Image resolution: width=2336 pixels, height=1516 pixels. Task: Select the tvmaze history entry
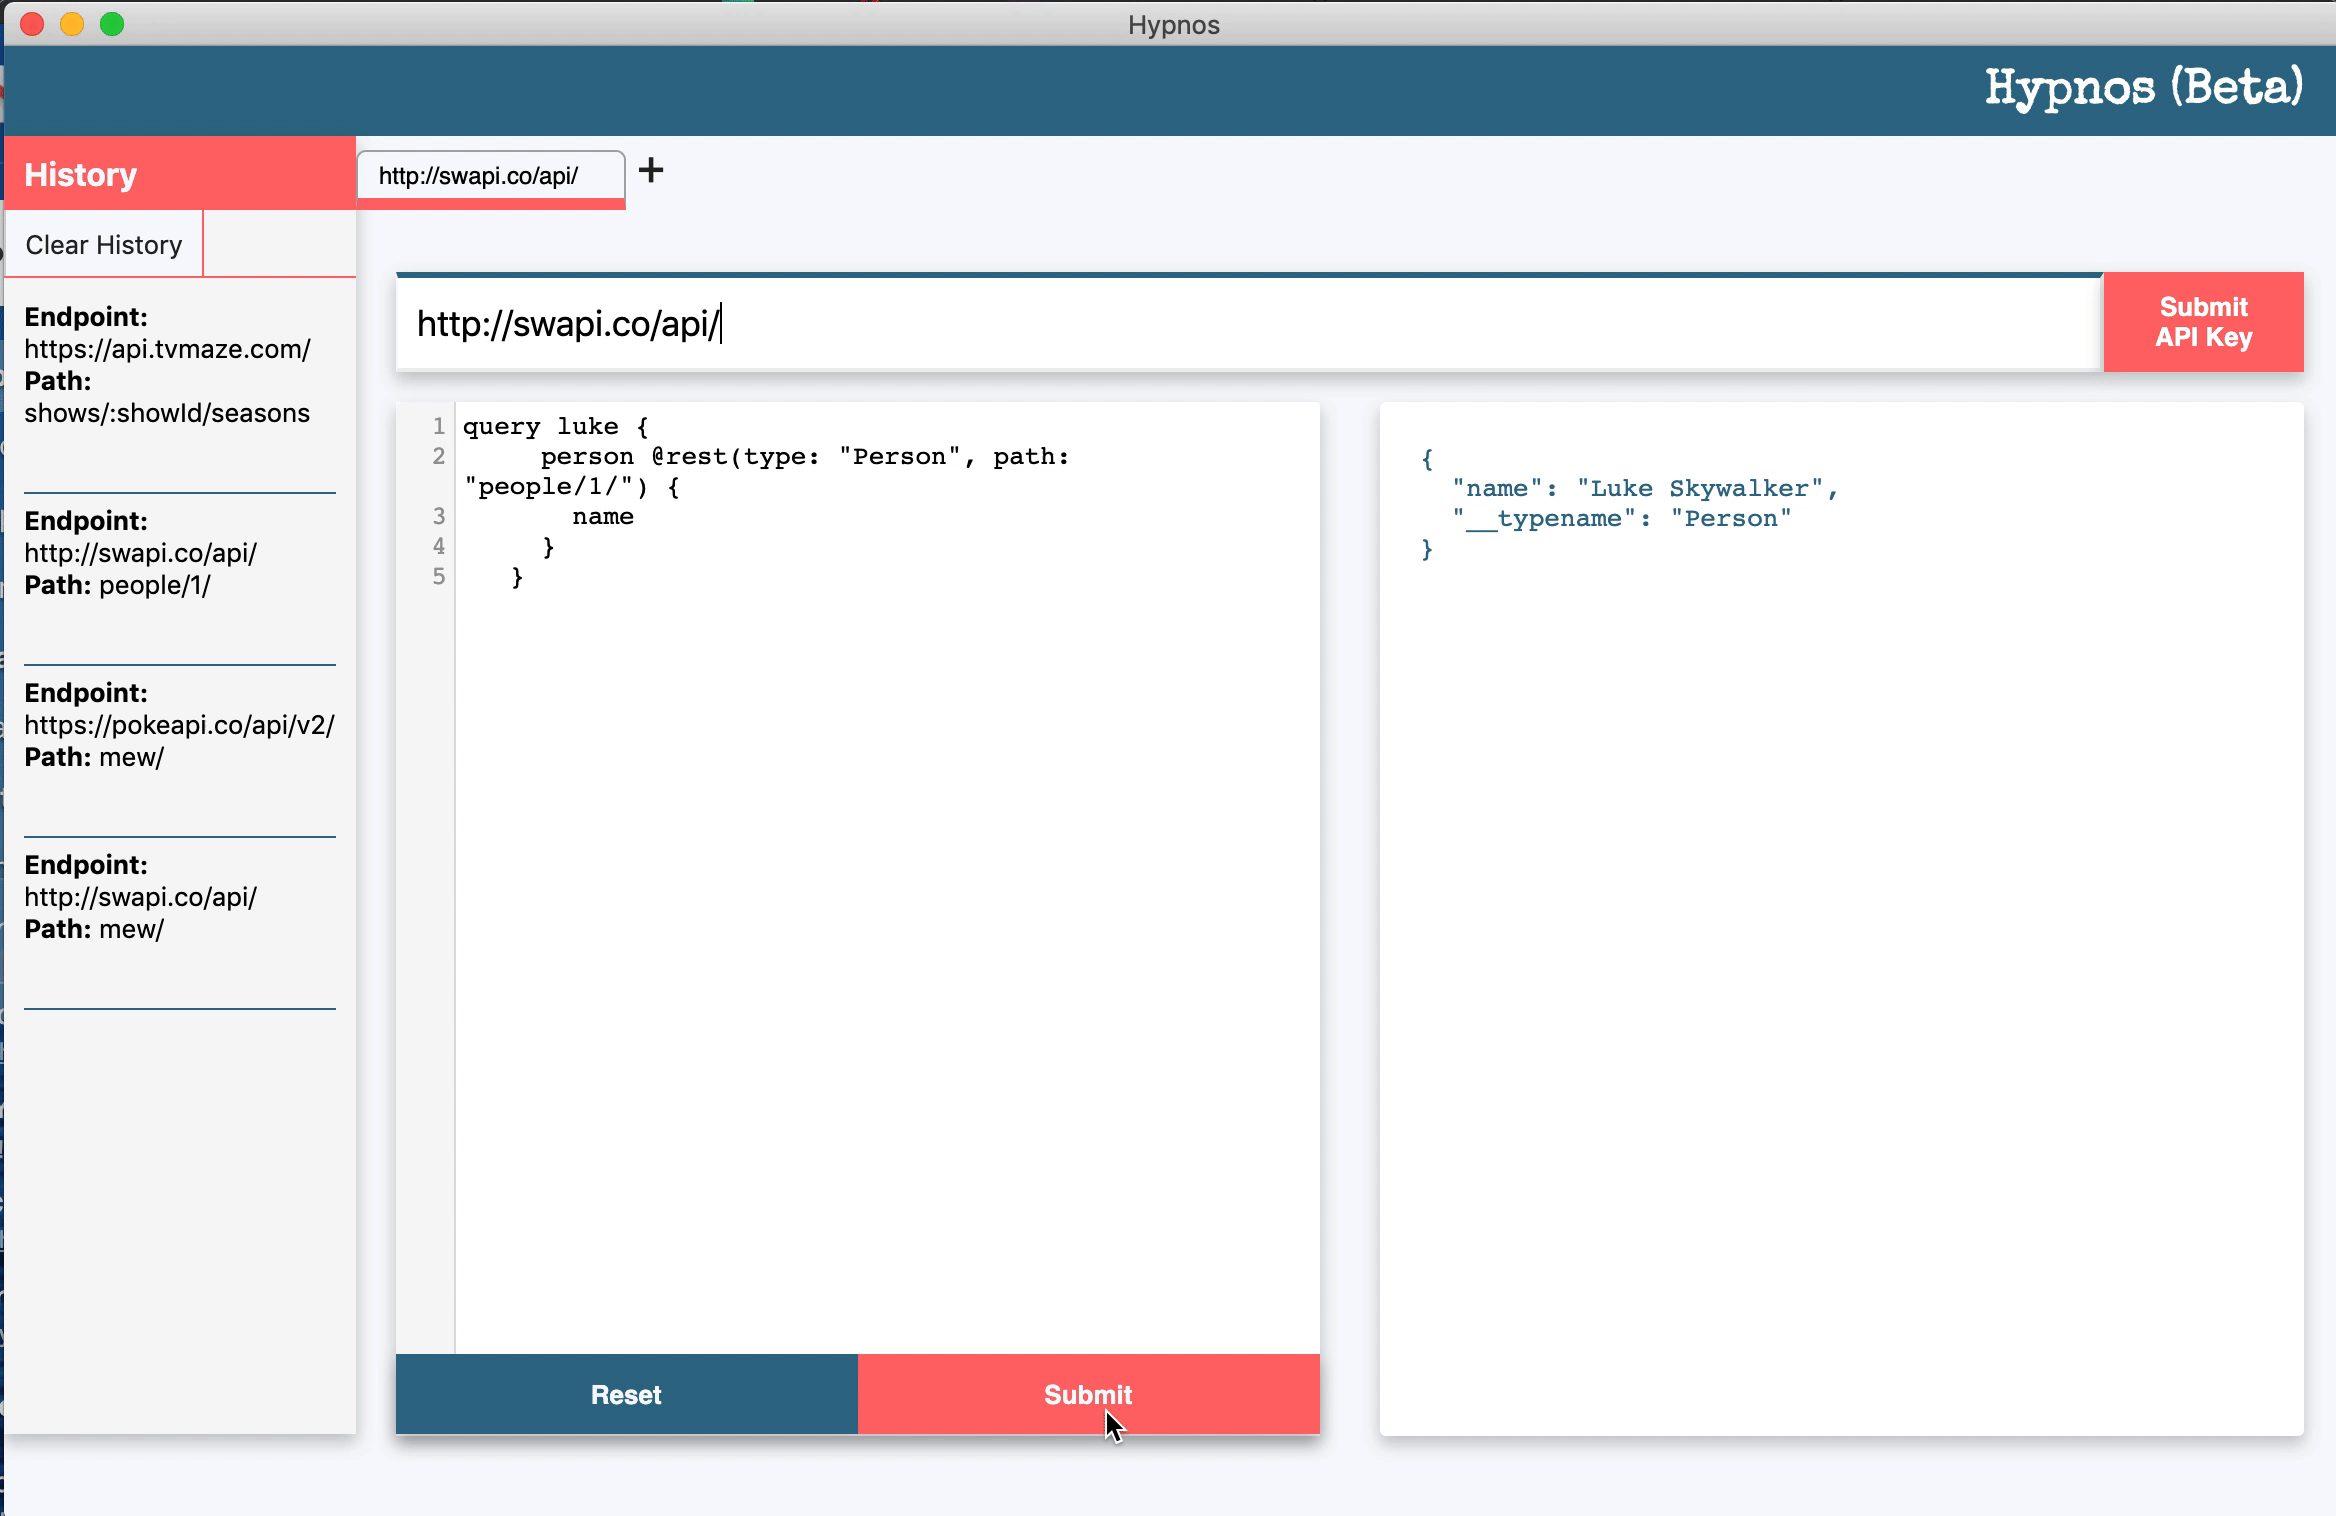[168, 366]
